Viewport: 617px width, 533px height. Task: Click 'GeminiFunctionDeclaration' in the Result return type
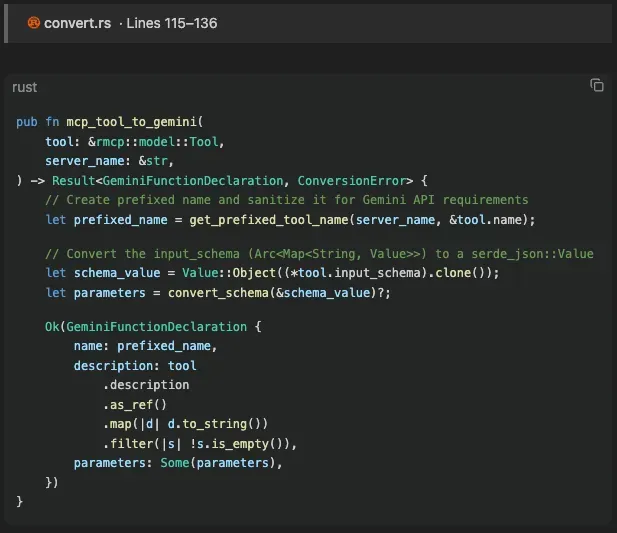[x=193, y=181]
